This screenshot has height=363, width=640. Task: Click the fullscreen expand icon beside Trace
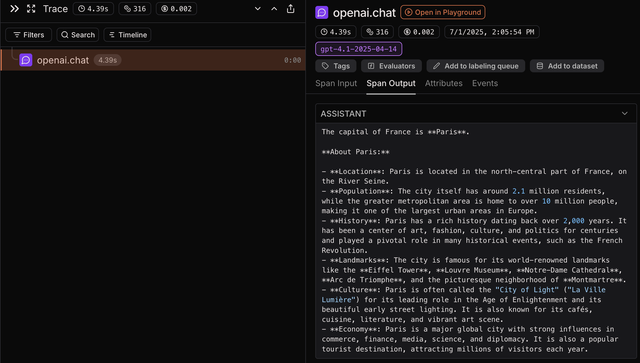tap(31, 9)
